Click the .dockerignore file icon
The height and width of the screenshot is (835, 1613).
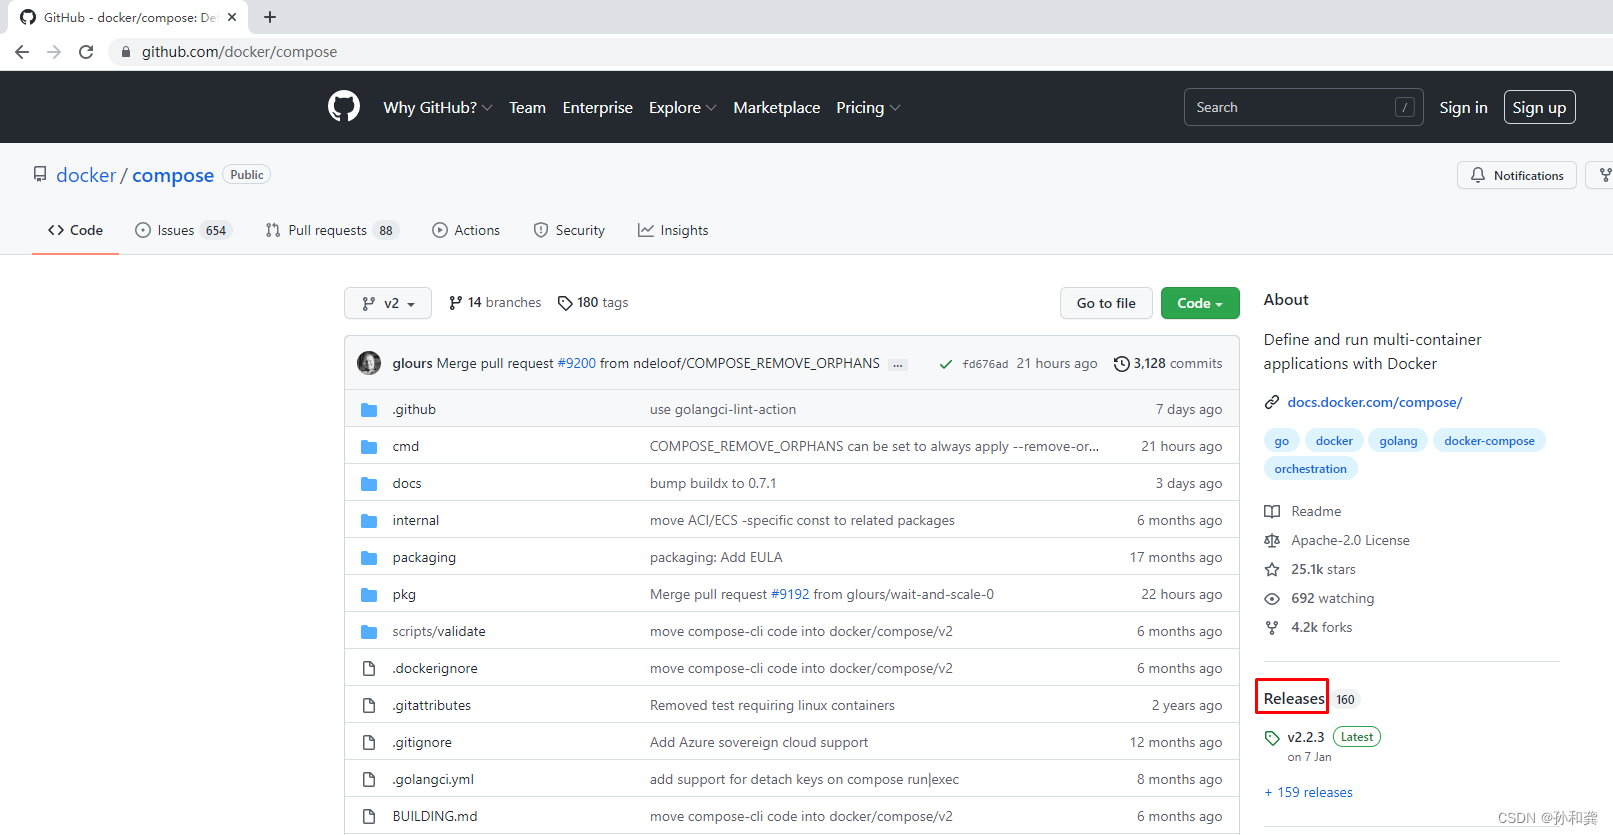tap(369, 669)
